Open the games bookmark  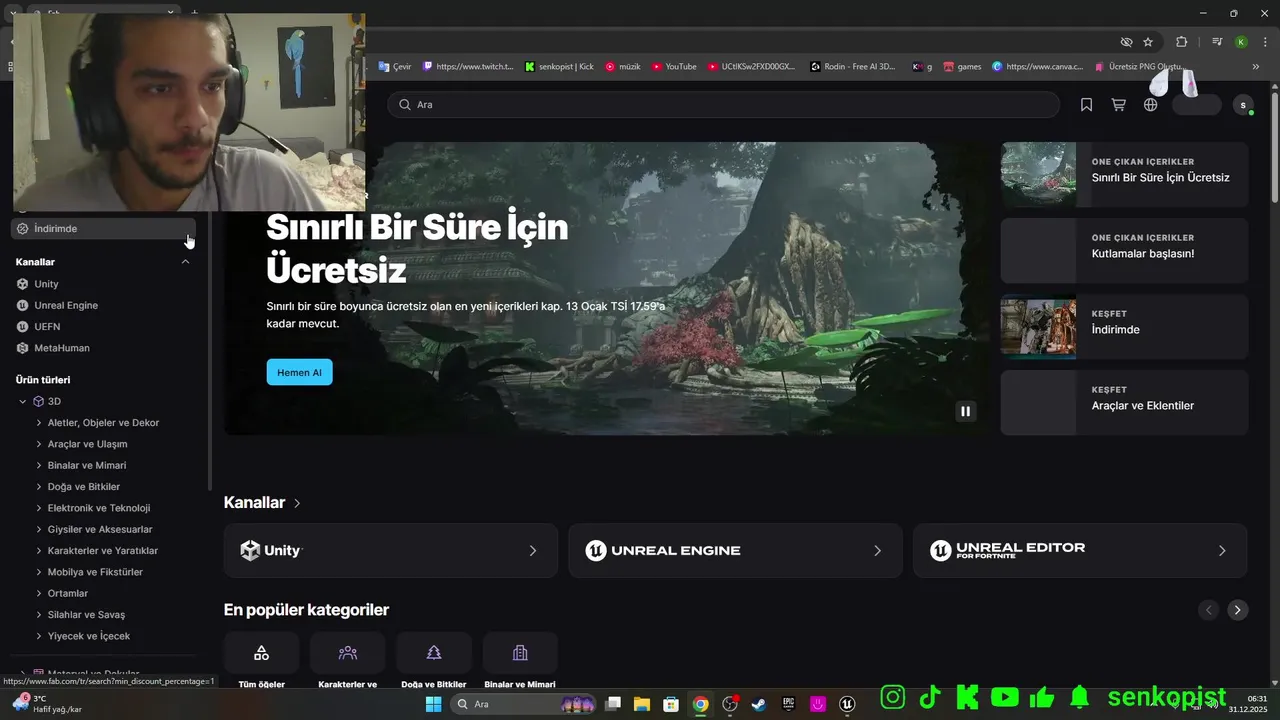(962, 67)
